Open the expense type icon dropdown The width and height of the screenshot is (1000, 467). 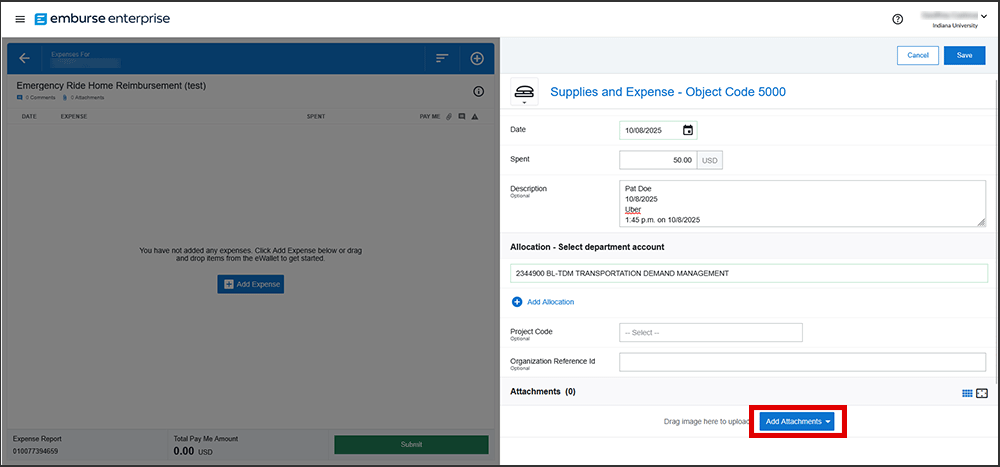(x=524, y=93)
